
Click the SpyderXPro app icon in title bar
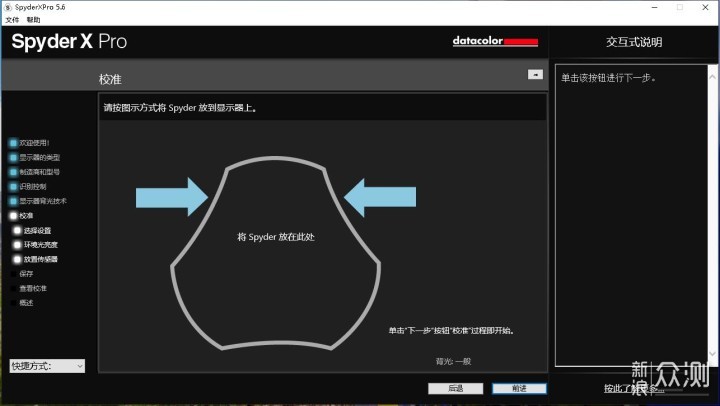coord(8,7)
